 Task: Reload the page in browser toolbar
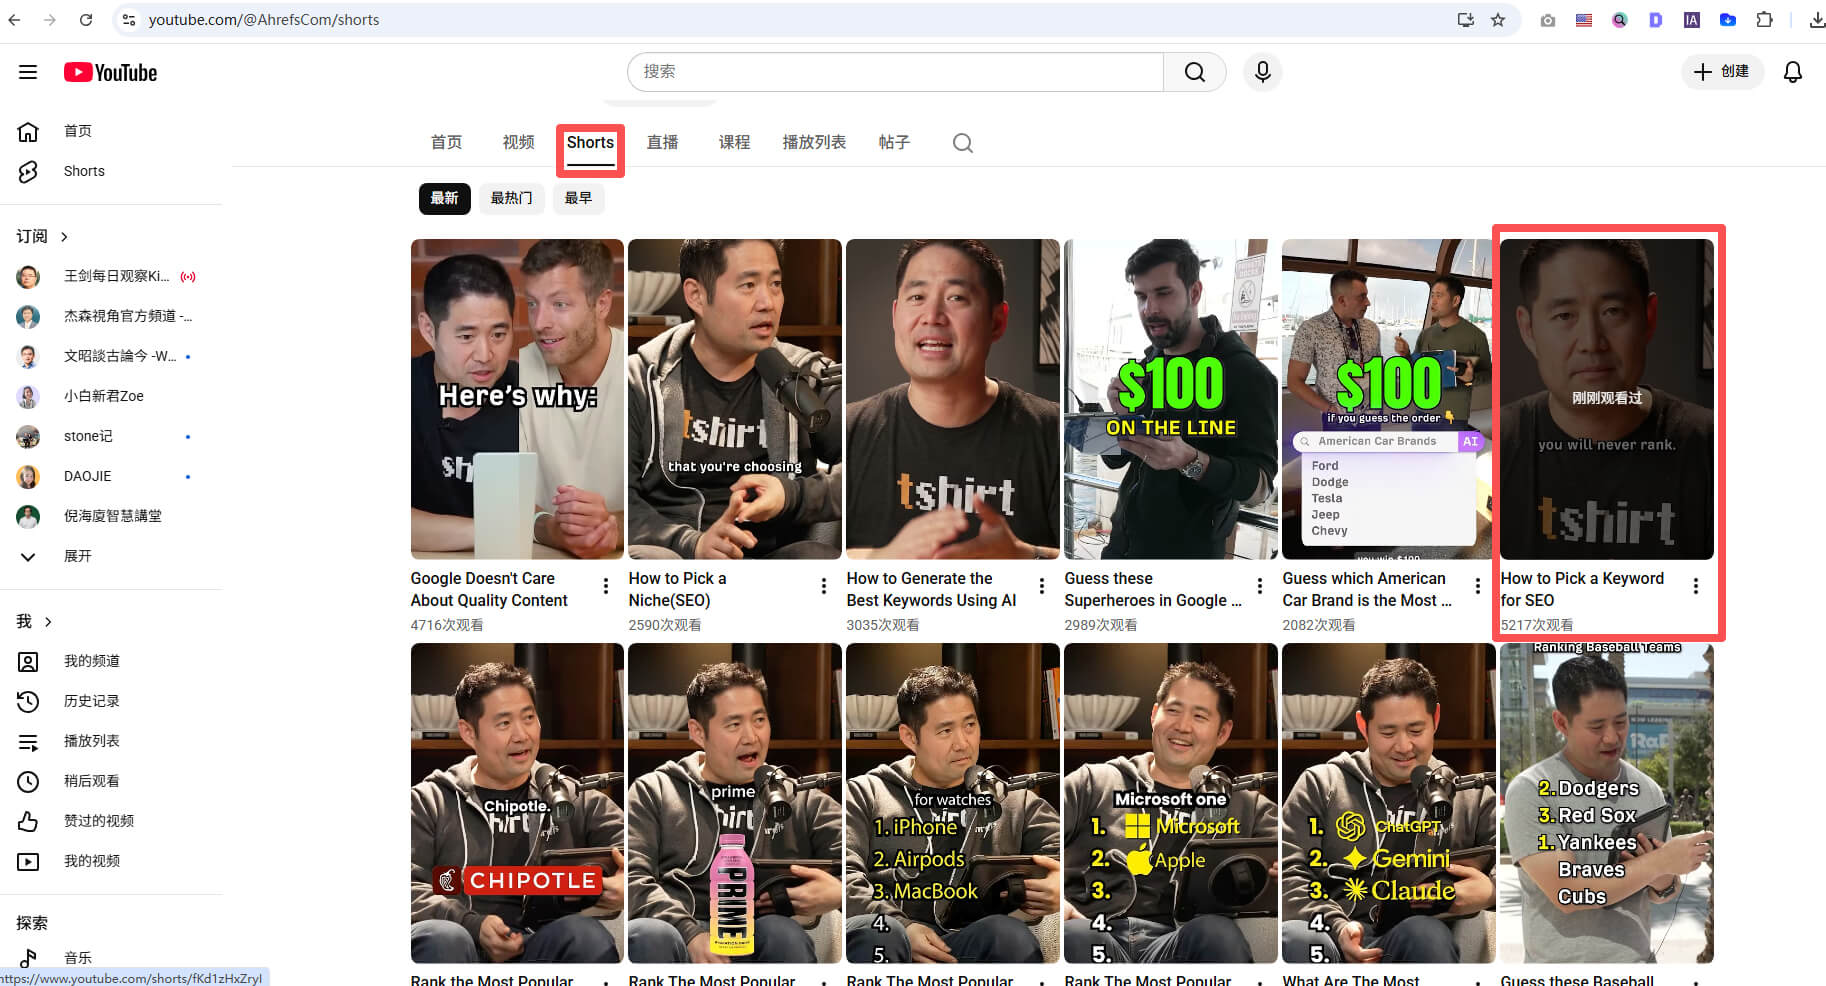86,20
